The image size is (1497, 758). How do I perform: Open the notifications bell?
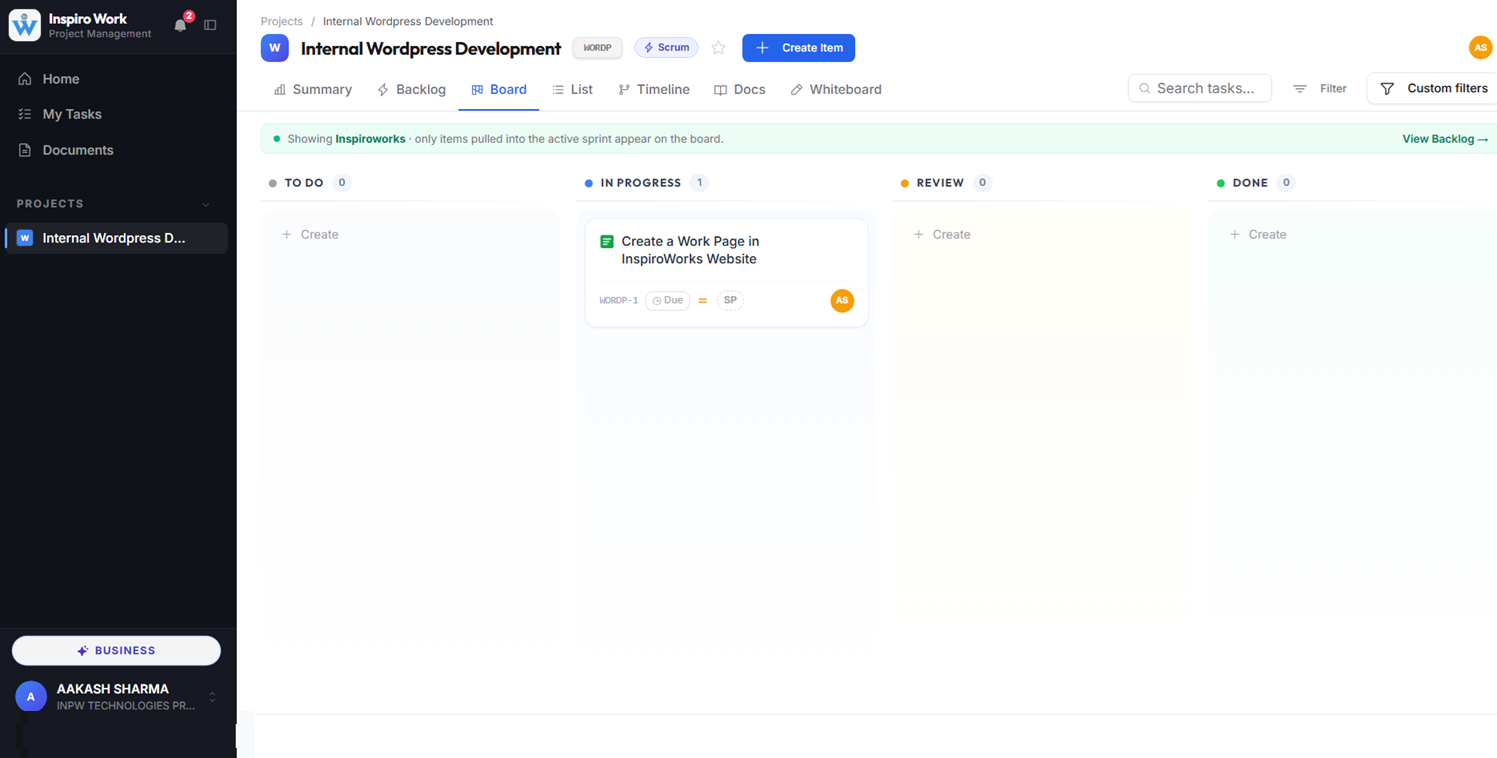pyautogui.click(x=181, y=25)
